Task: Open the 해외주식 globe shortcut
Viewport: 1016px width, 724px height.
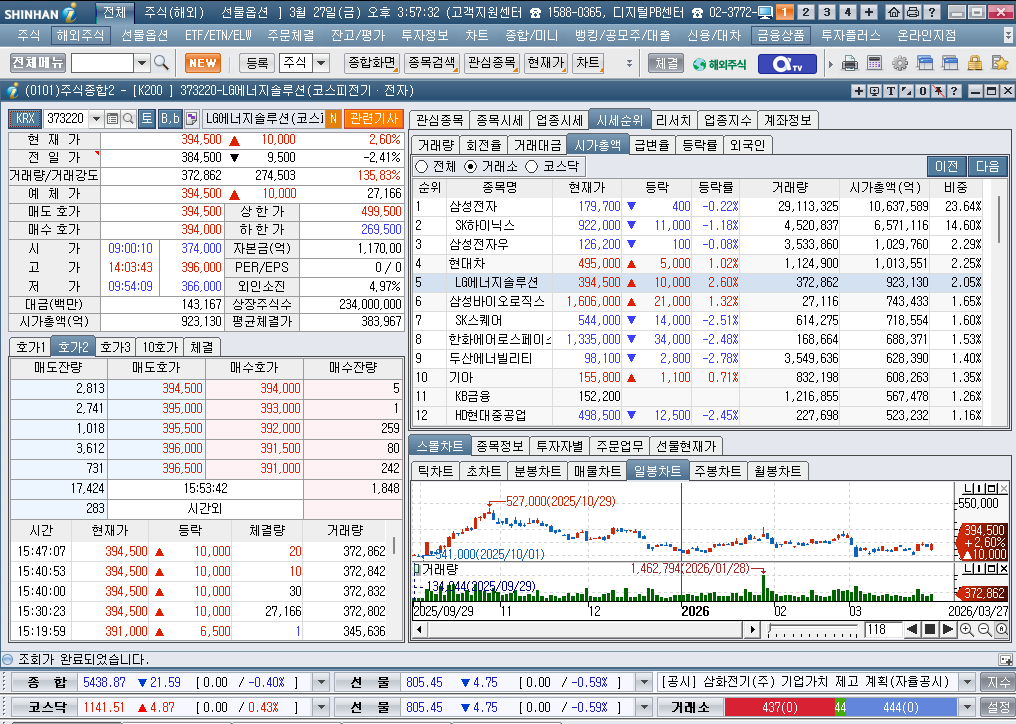Action: [719, 64]
